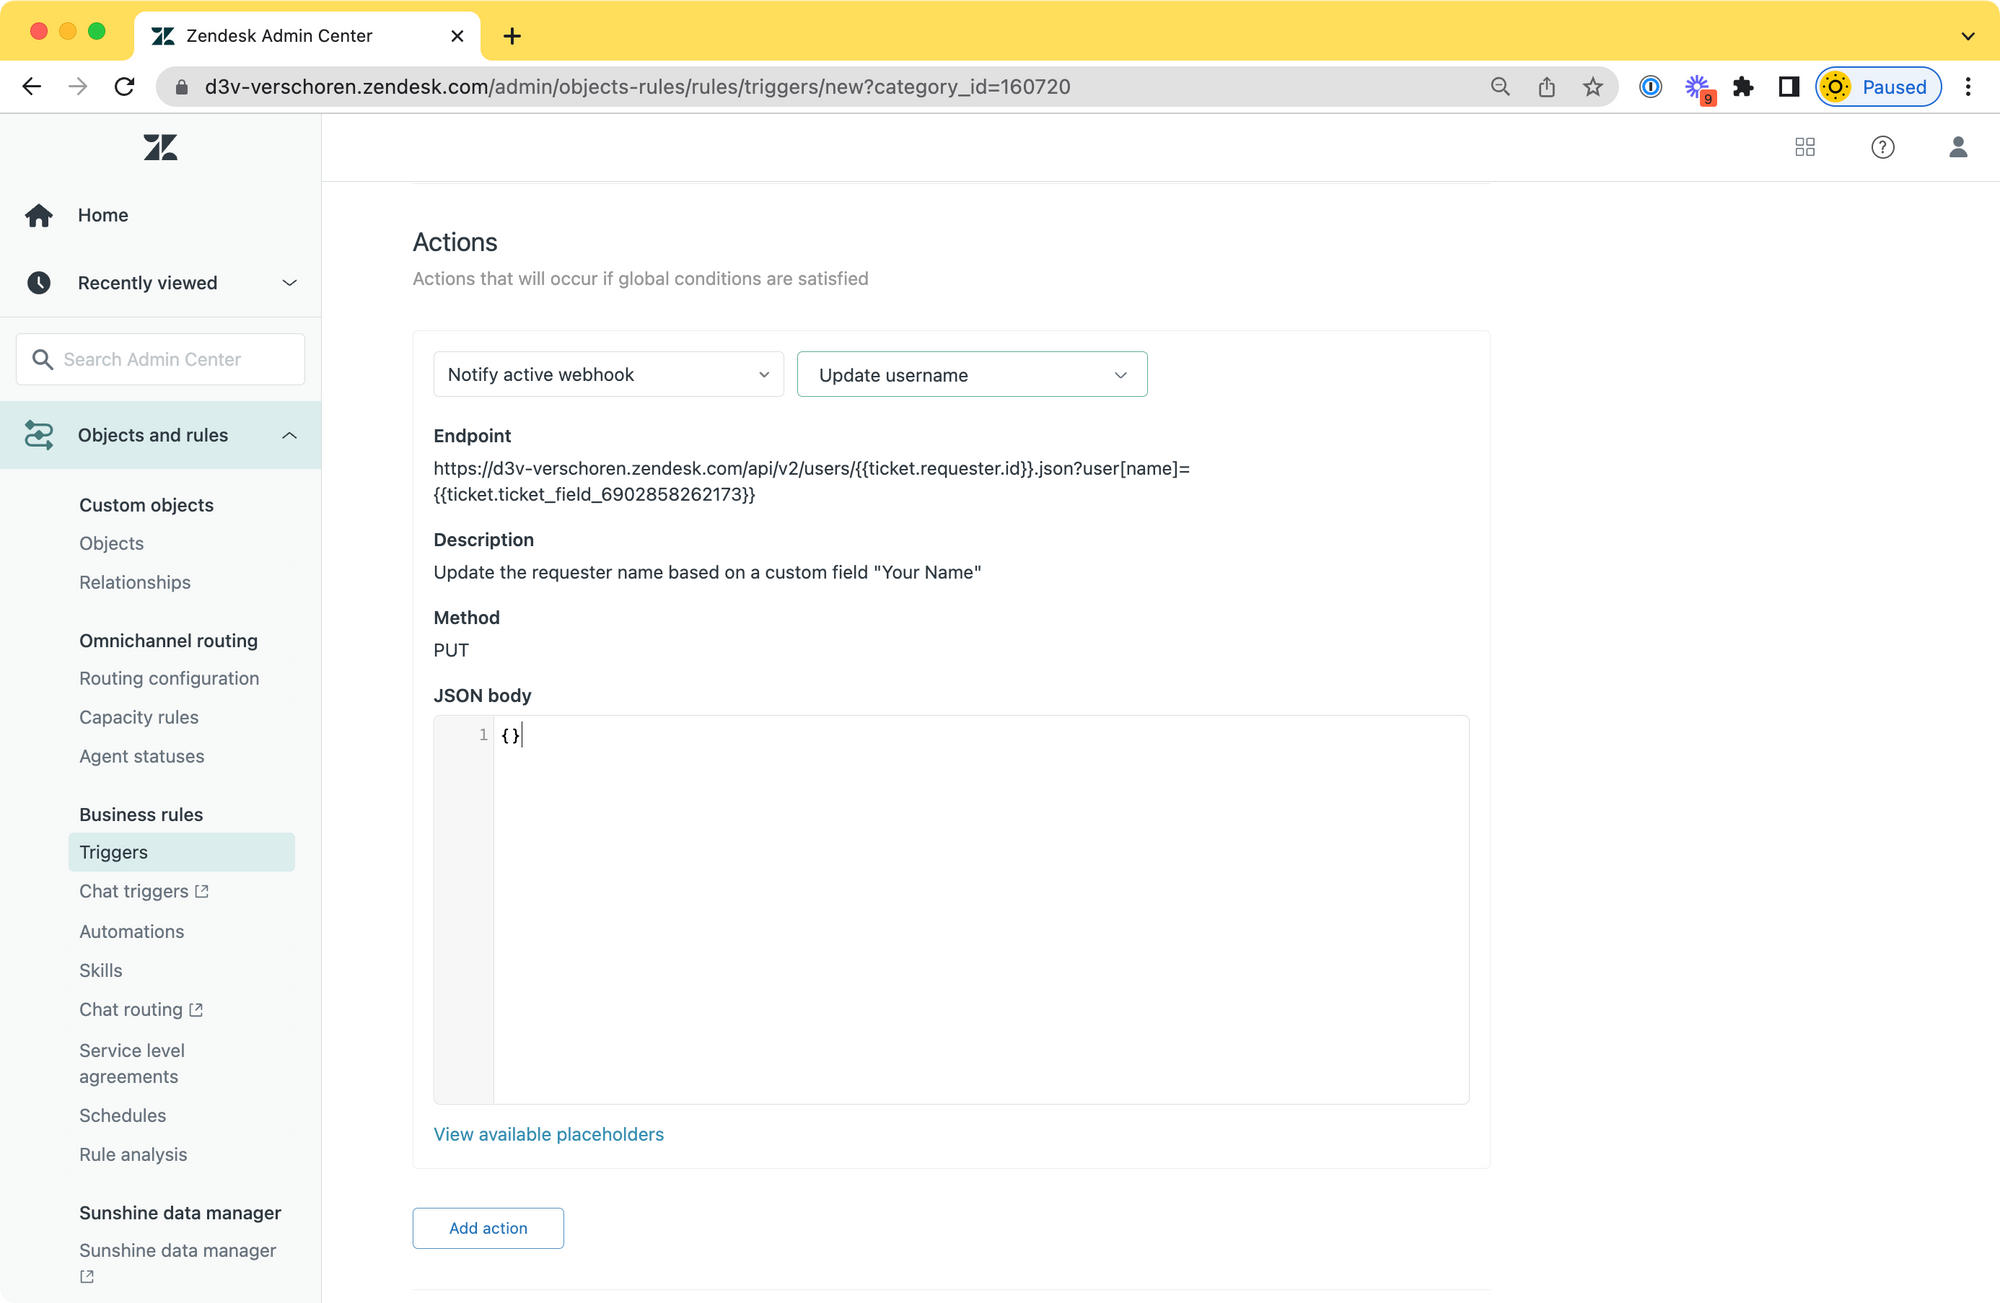This screenshot has width=2000, height=1303.
Task: Click the share page icon in address bar
Action: click(1547, 87)
